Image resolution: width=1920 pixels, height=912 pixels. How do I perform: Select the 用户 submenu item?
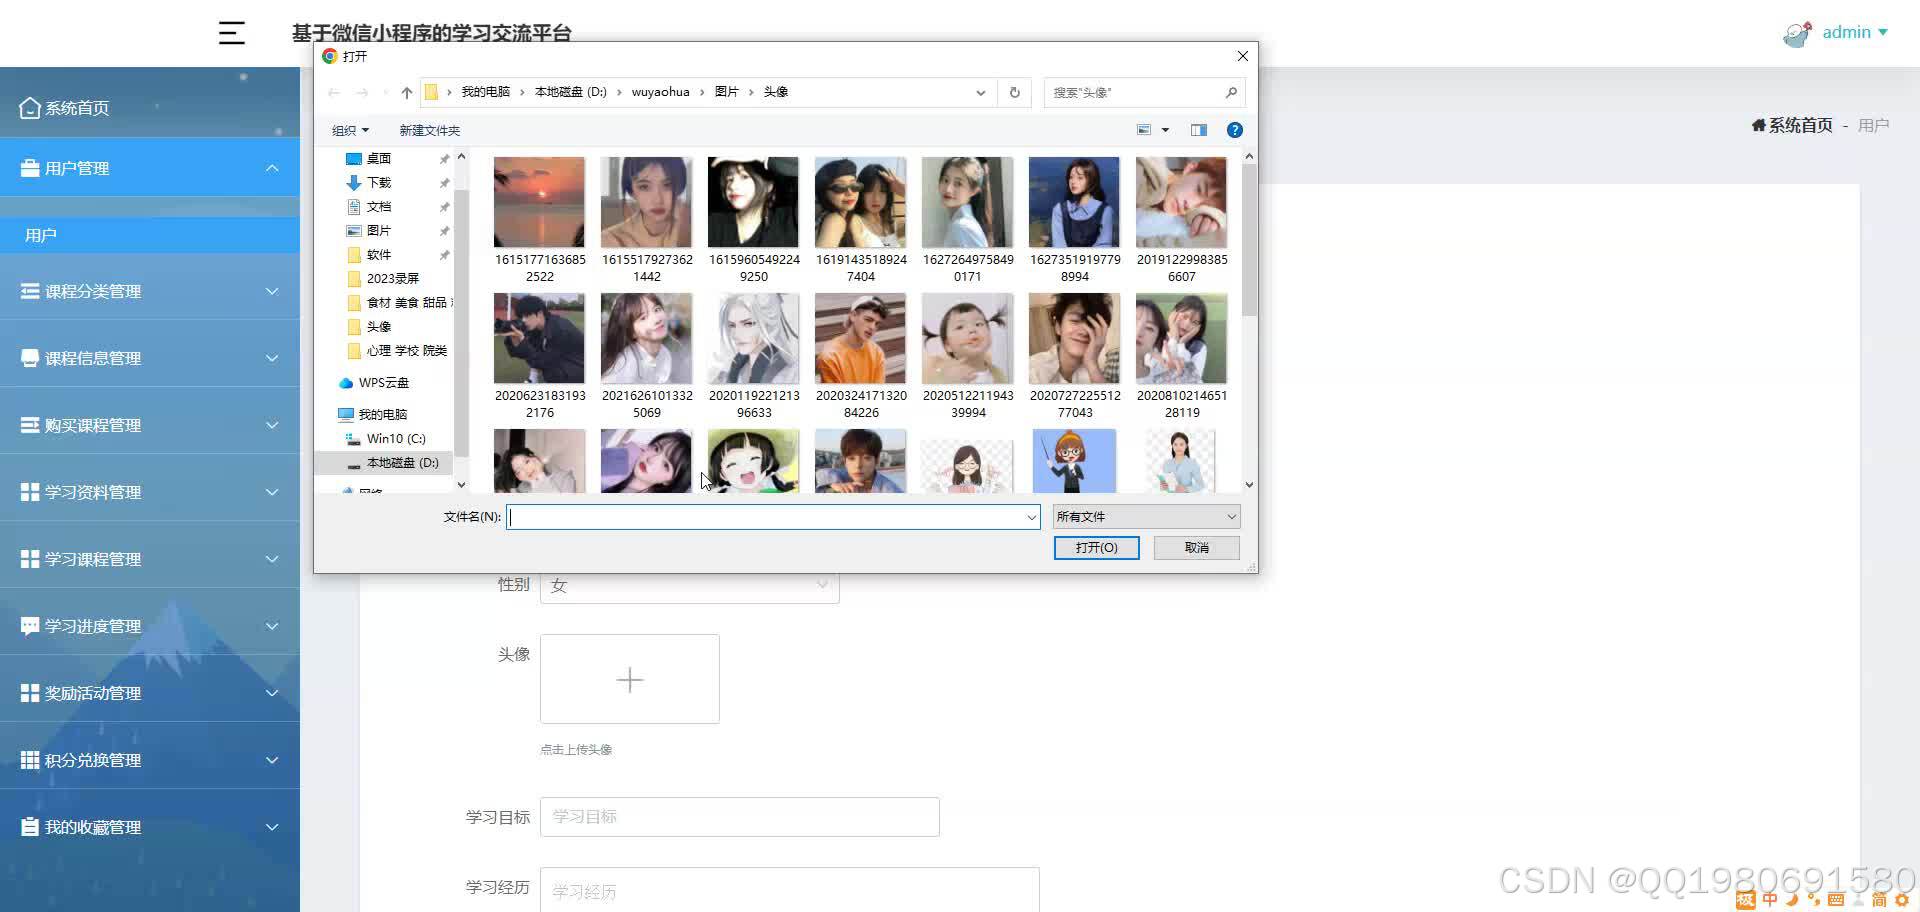point(40,234)
